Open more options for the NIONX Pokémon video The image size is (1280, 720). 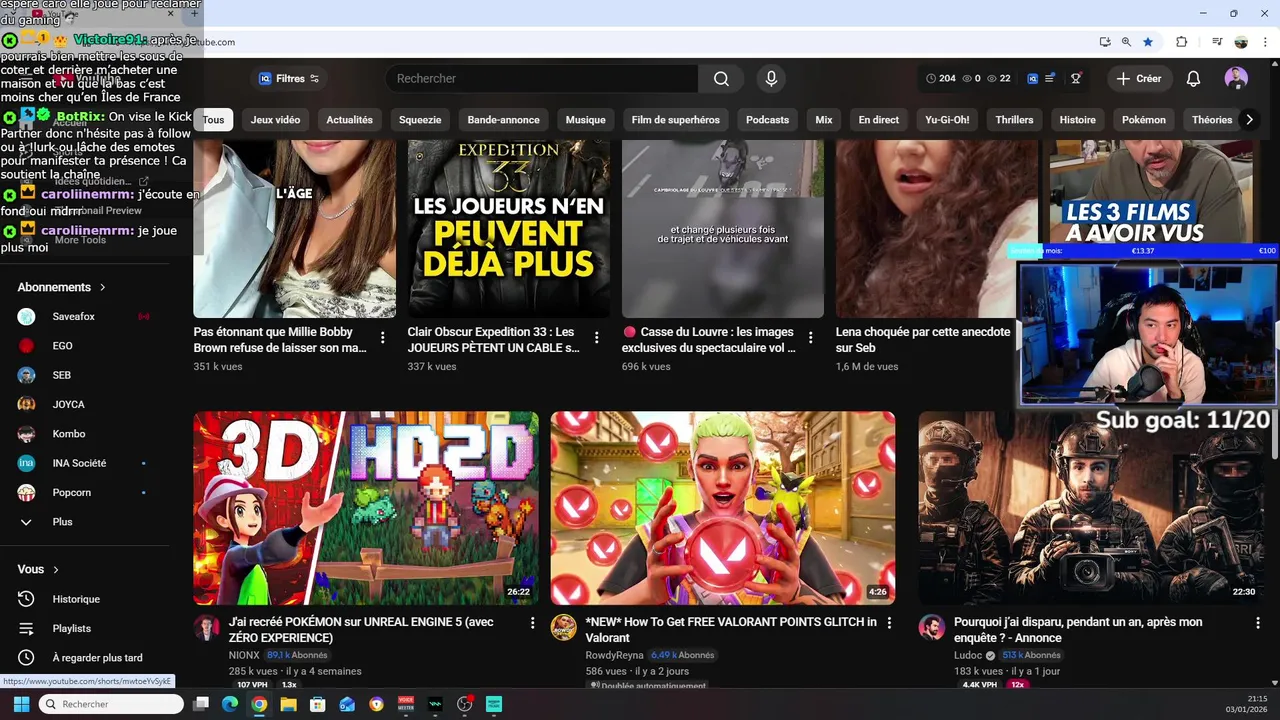(532, 623)
